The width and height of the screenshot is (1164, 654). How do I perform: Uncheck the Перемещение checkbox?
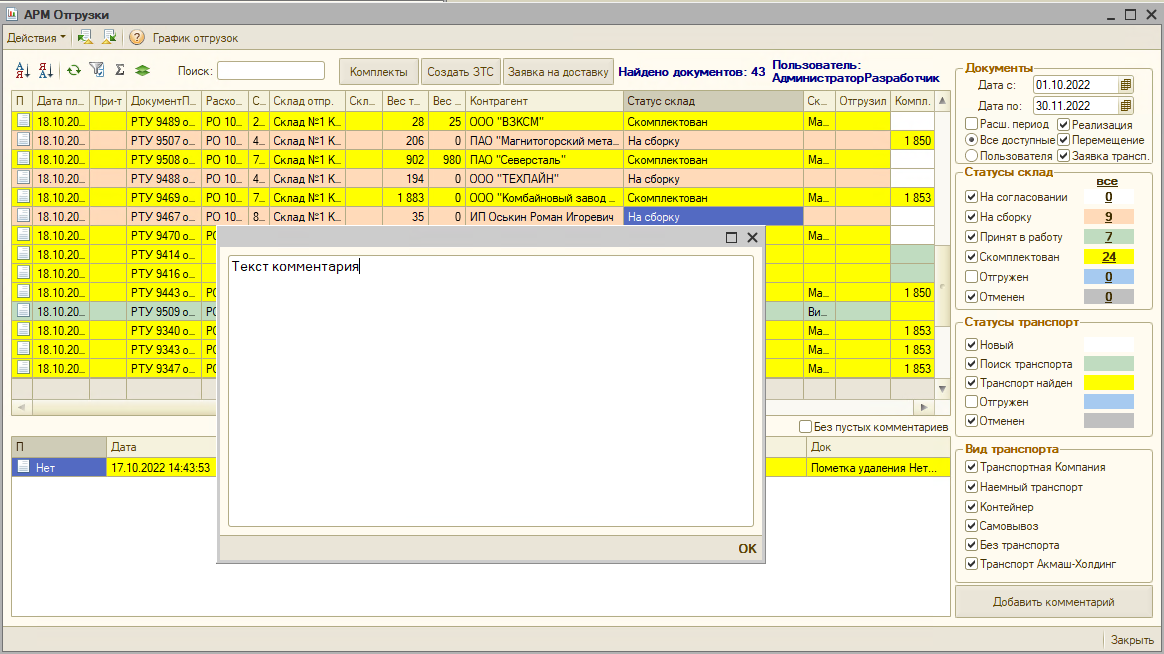pos(1063,140)
